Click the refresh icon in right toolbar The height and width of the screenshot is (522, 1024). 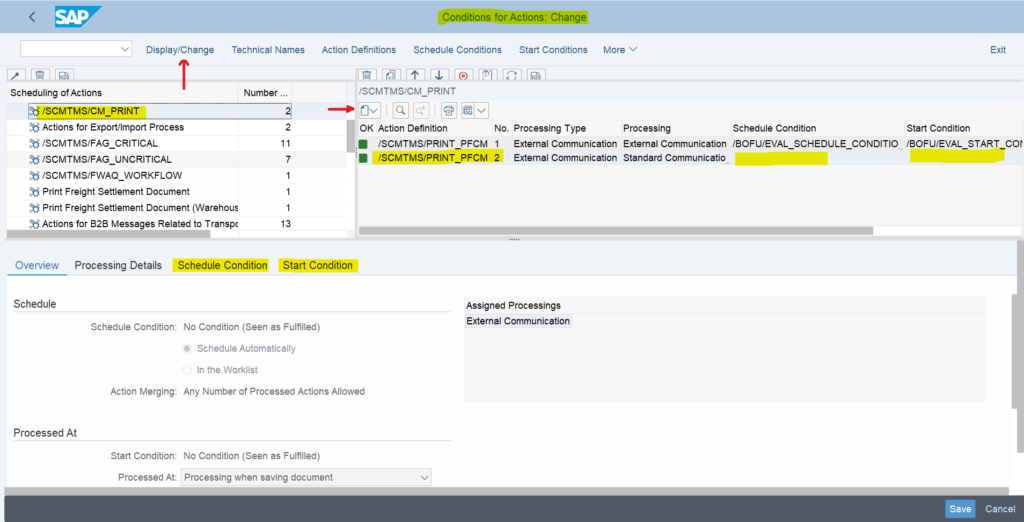[512, 75]
